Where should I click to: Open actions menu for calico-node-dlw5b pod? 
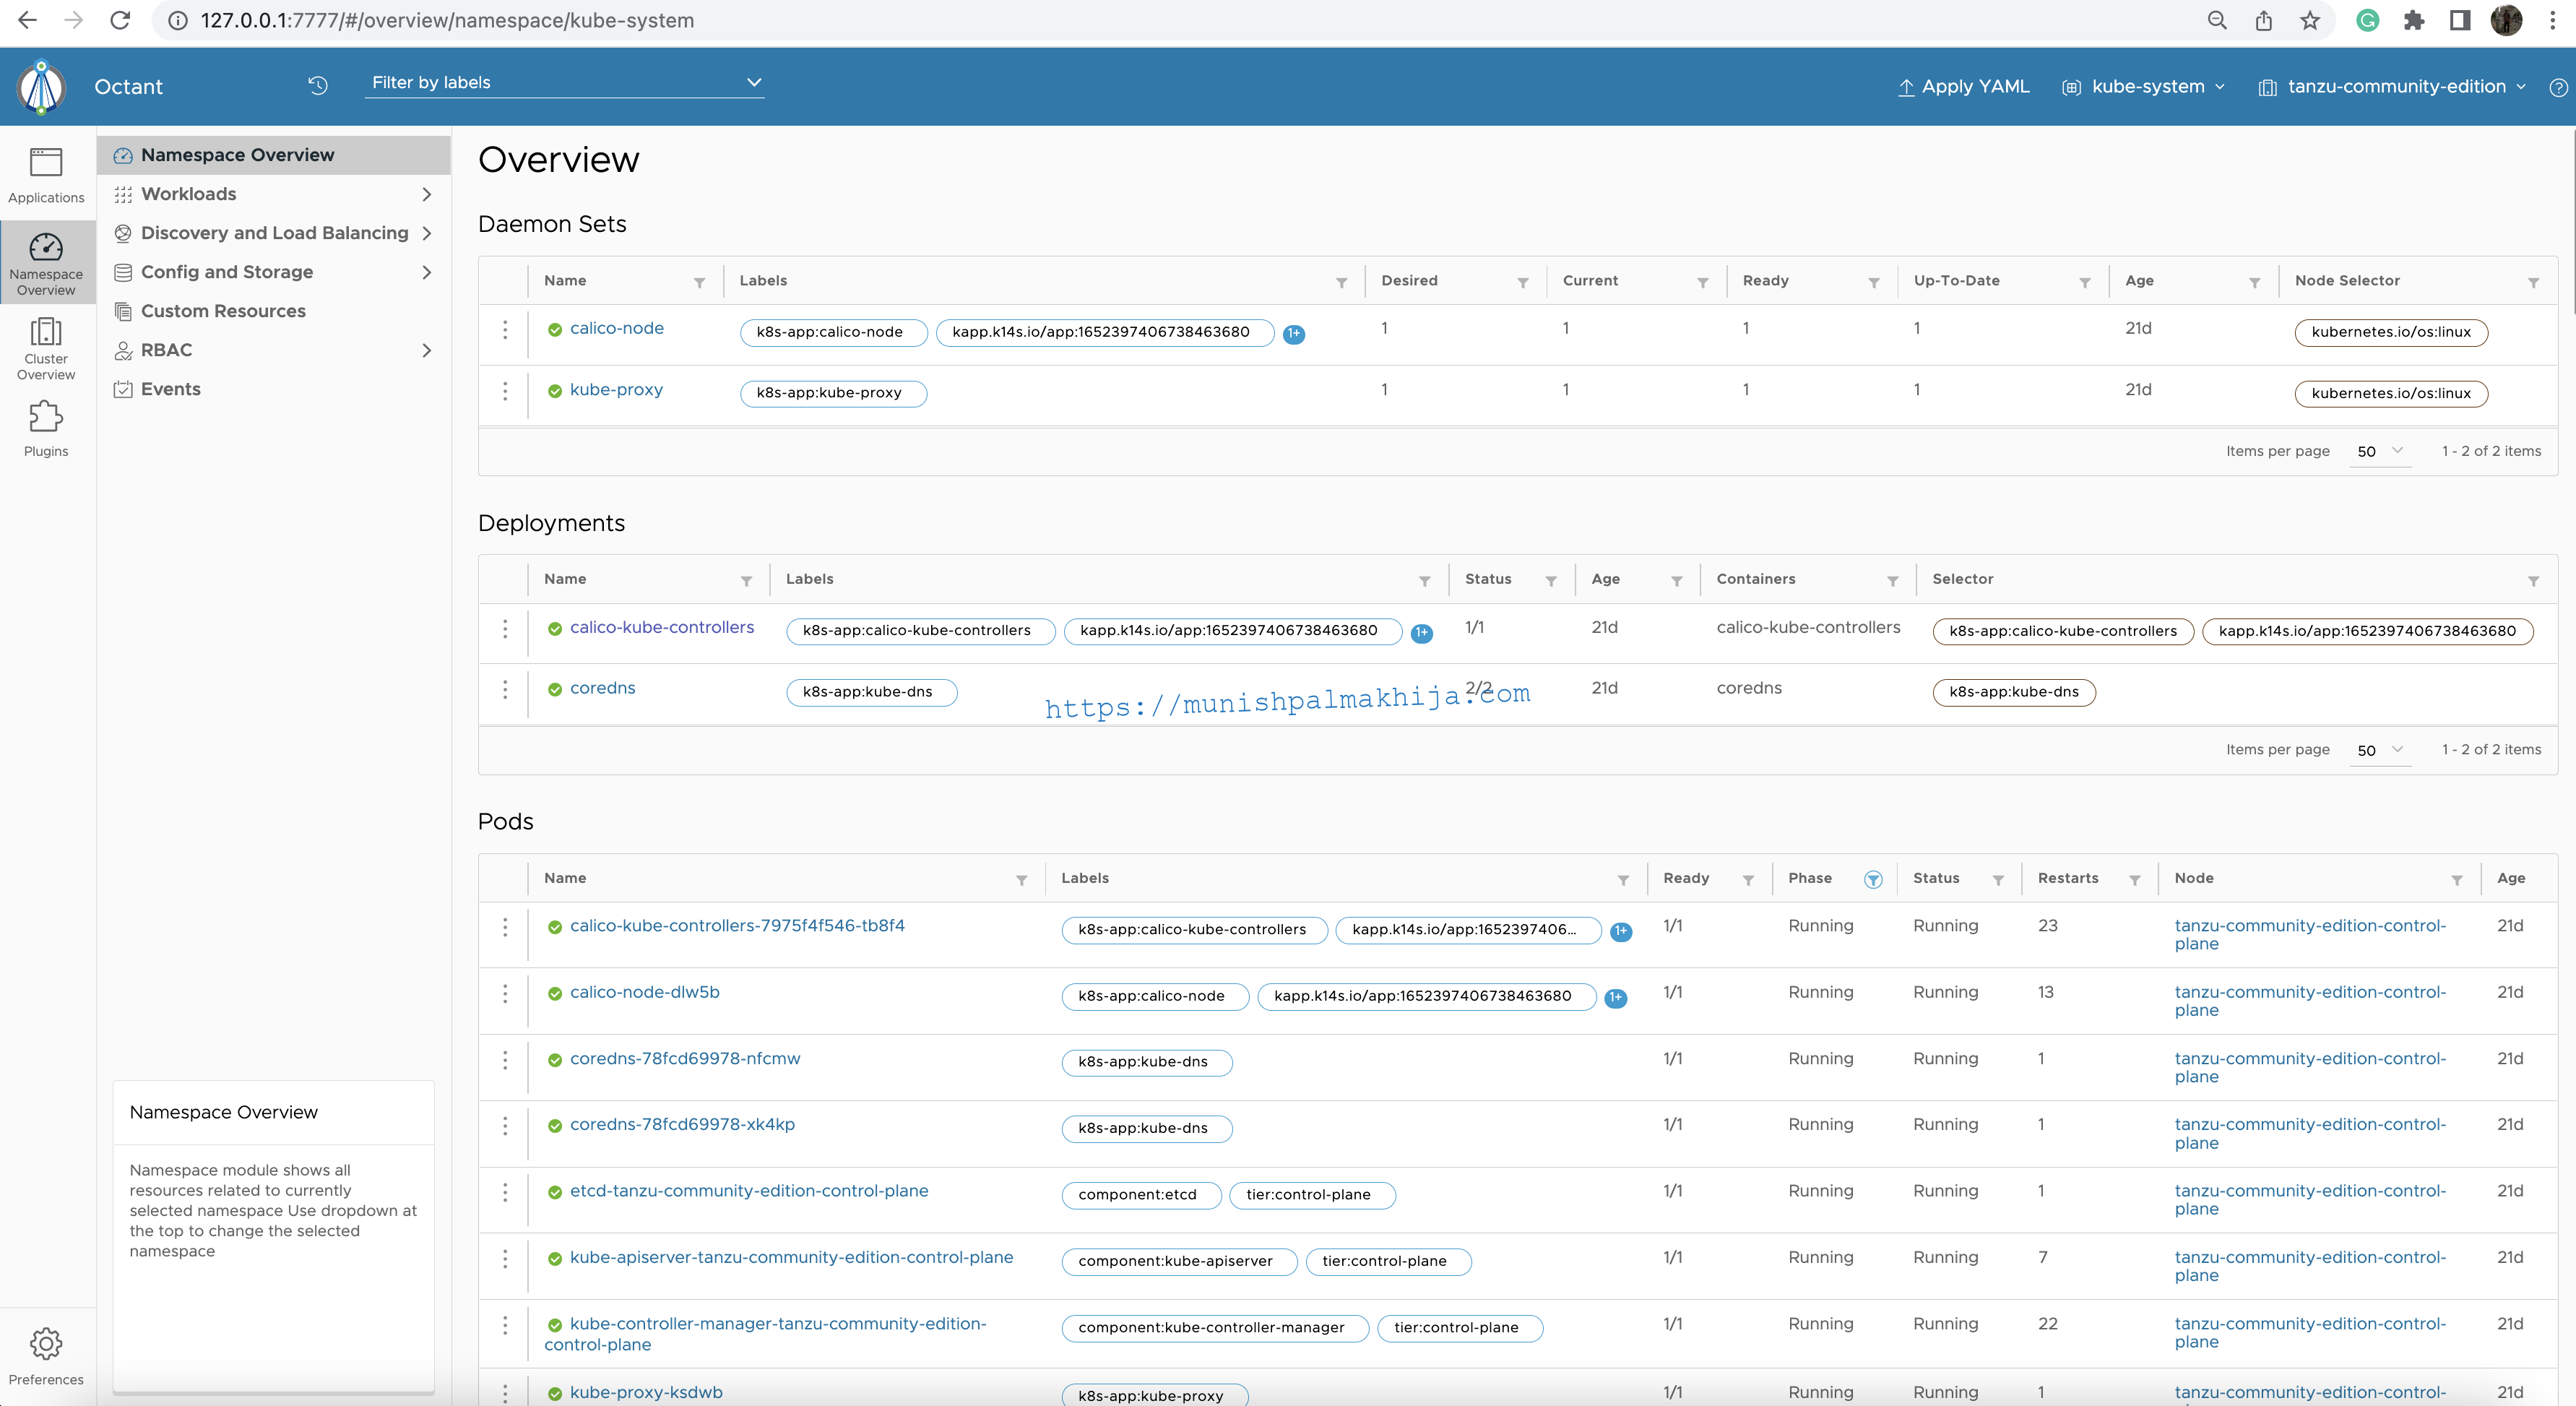click(505, 993)
